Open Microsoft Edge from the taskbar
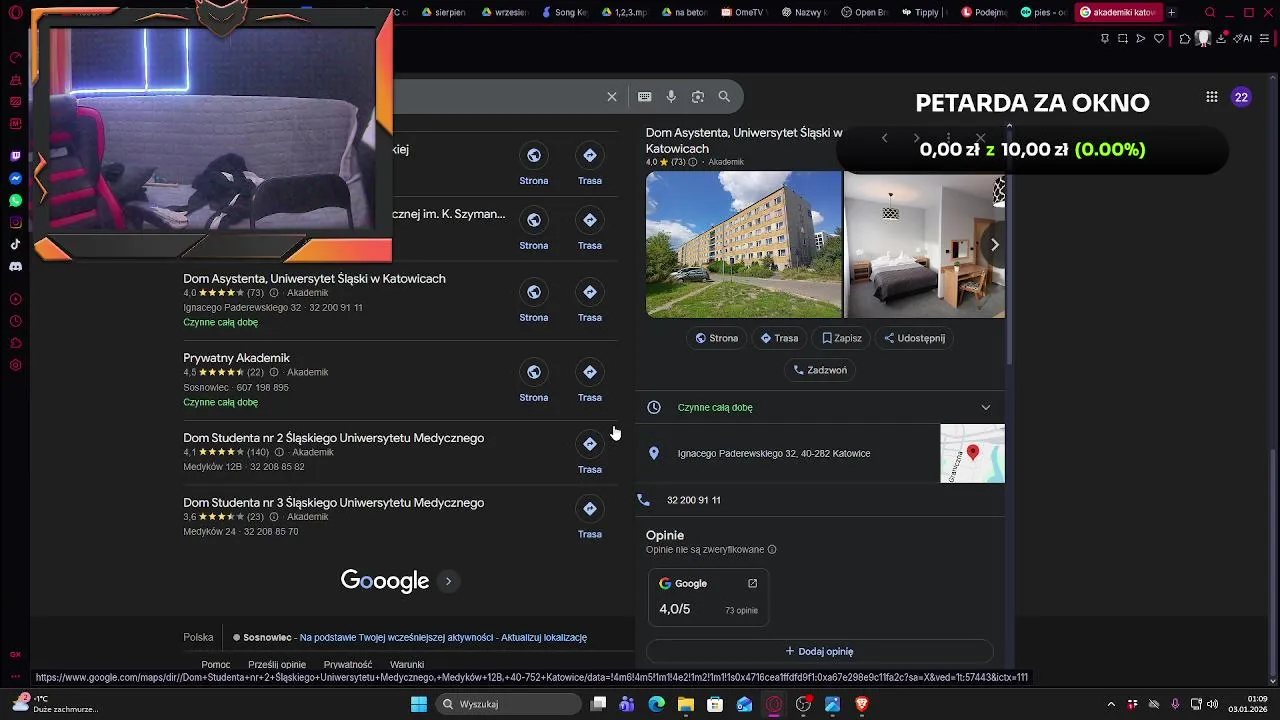The width and height of the screenshot is (1280, 720). 656,704
